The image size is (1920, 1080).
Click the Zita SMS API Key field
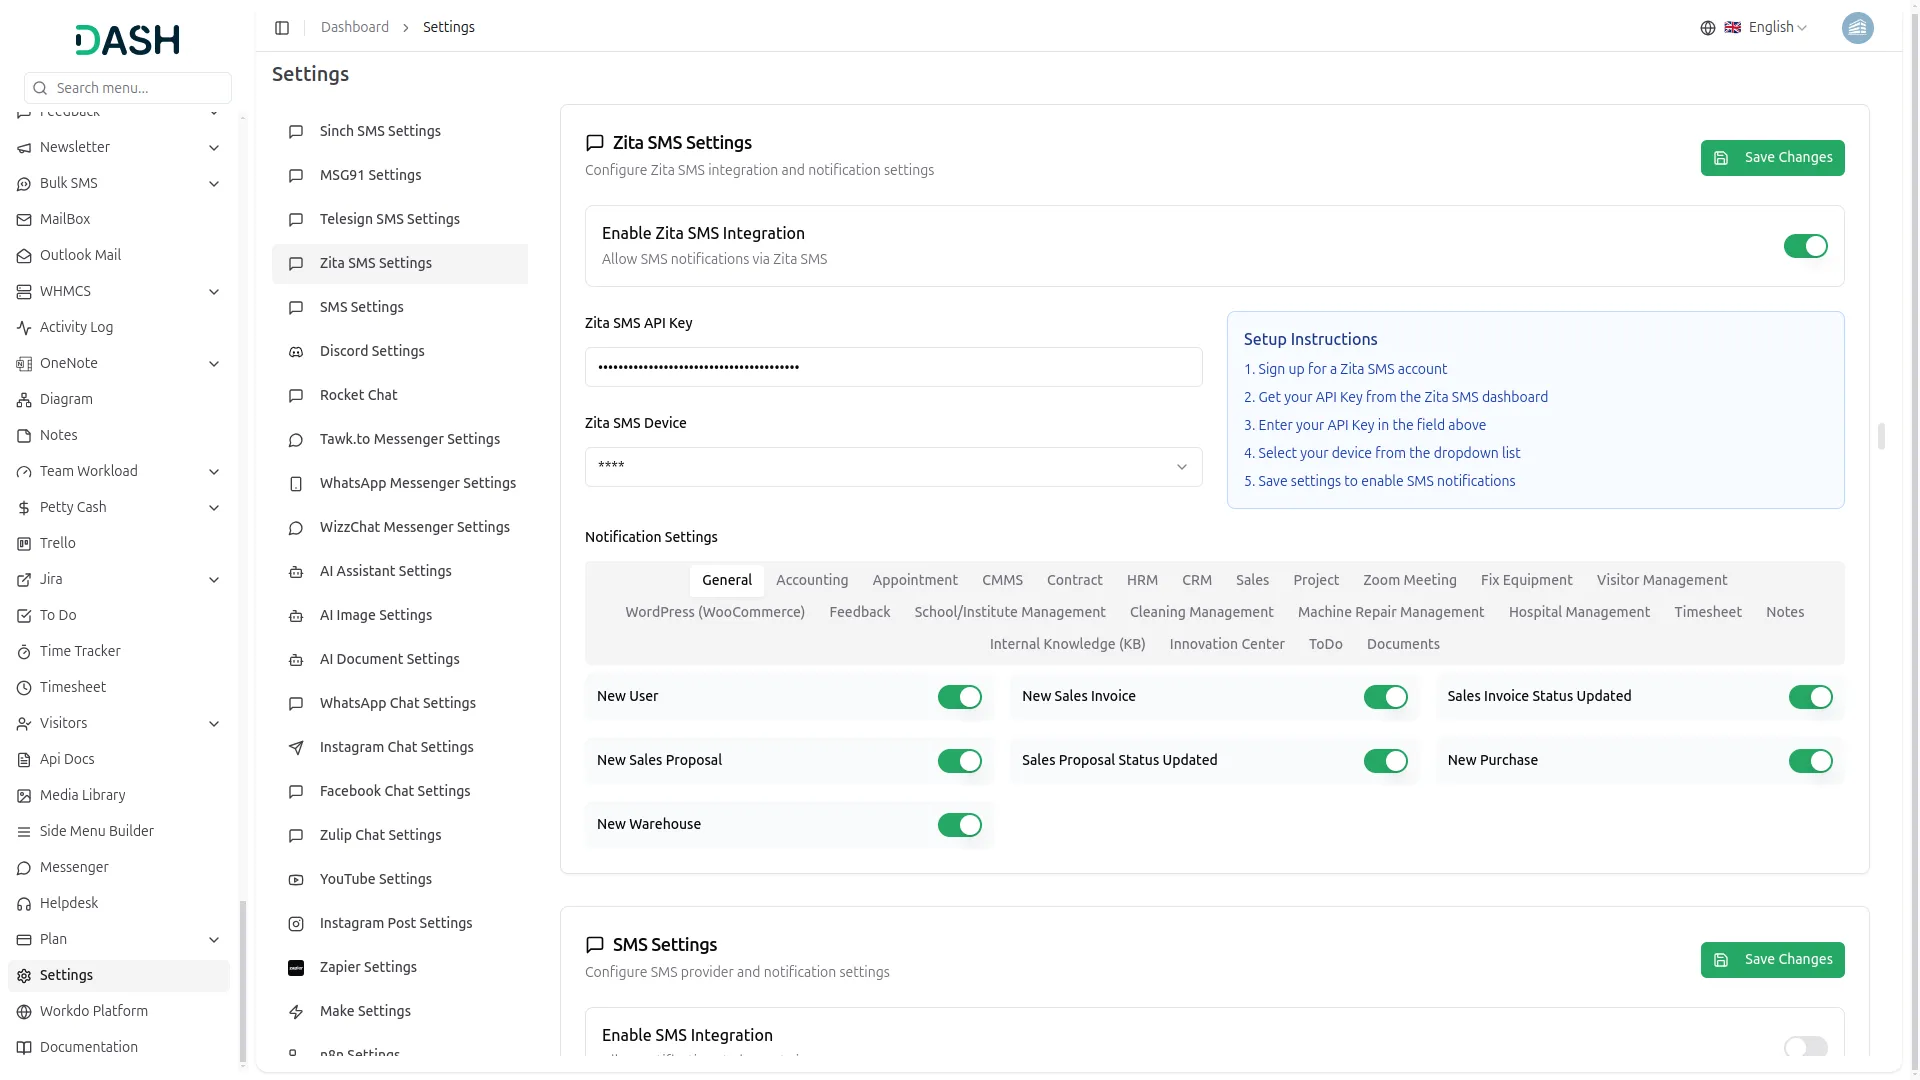(x=893, y=367)
